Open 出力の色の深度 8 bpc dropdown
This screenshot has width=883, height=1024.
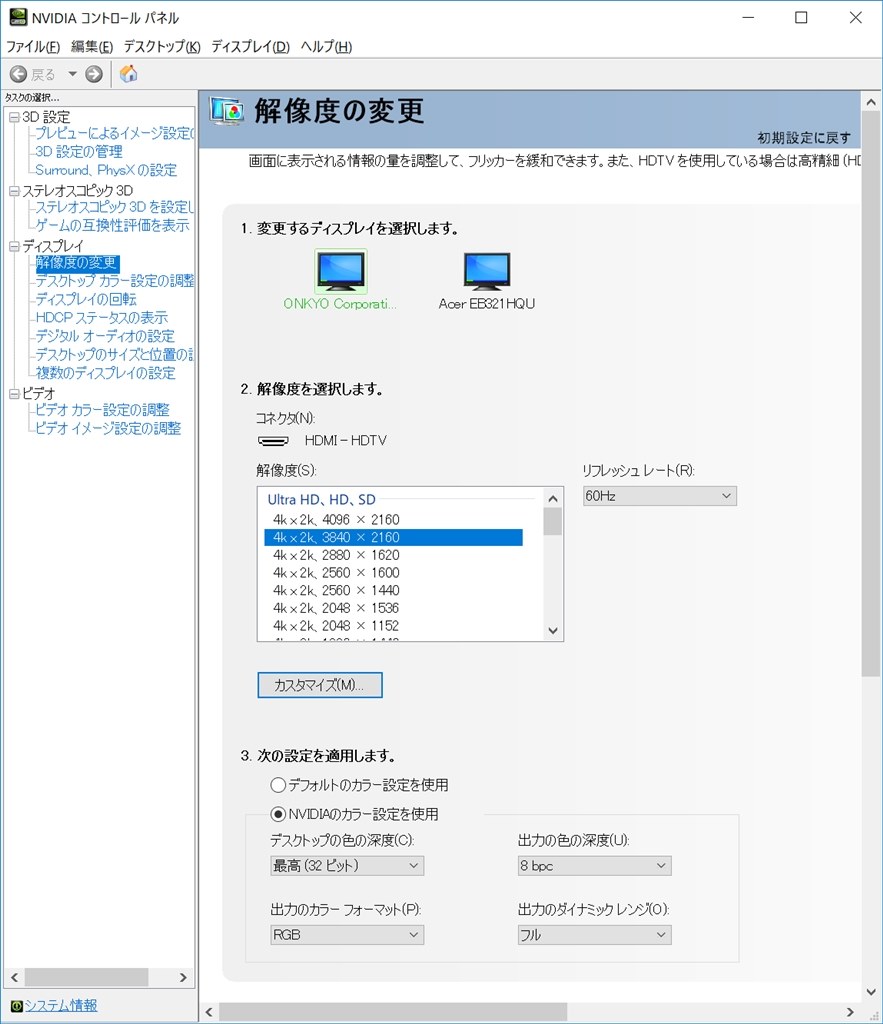pyautogui.click(x=594, y=866)
